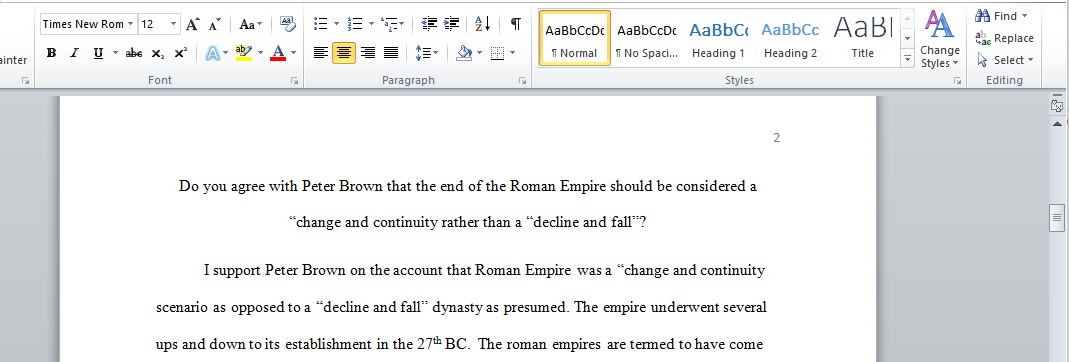Justify the paragraph text

click(x=391, y=52)
